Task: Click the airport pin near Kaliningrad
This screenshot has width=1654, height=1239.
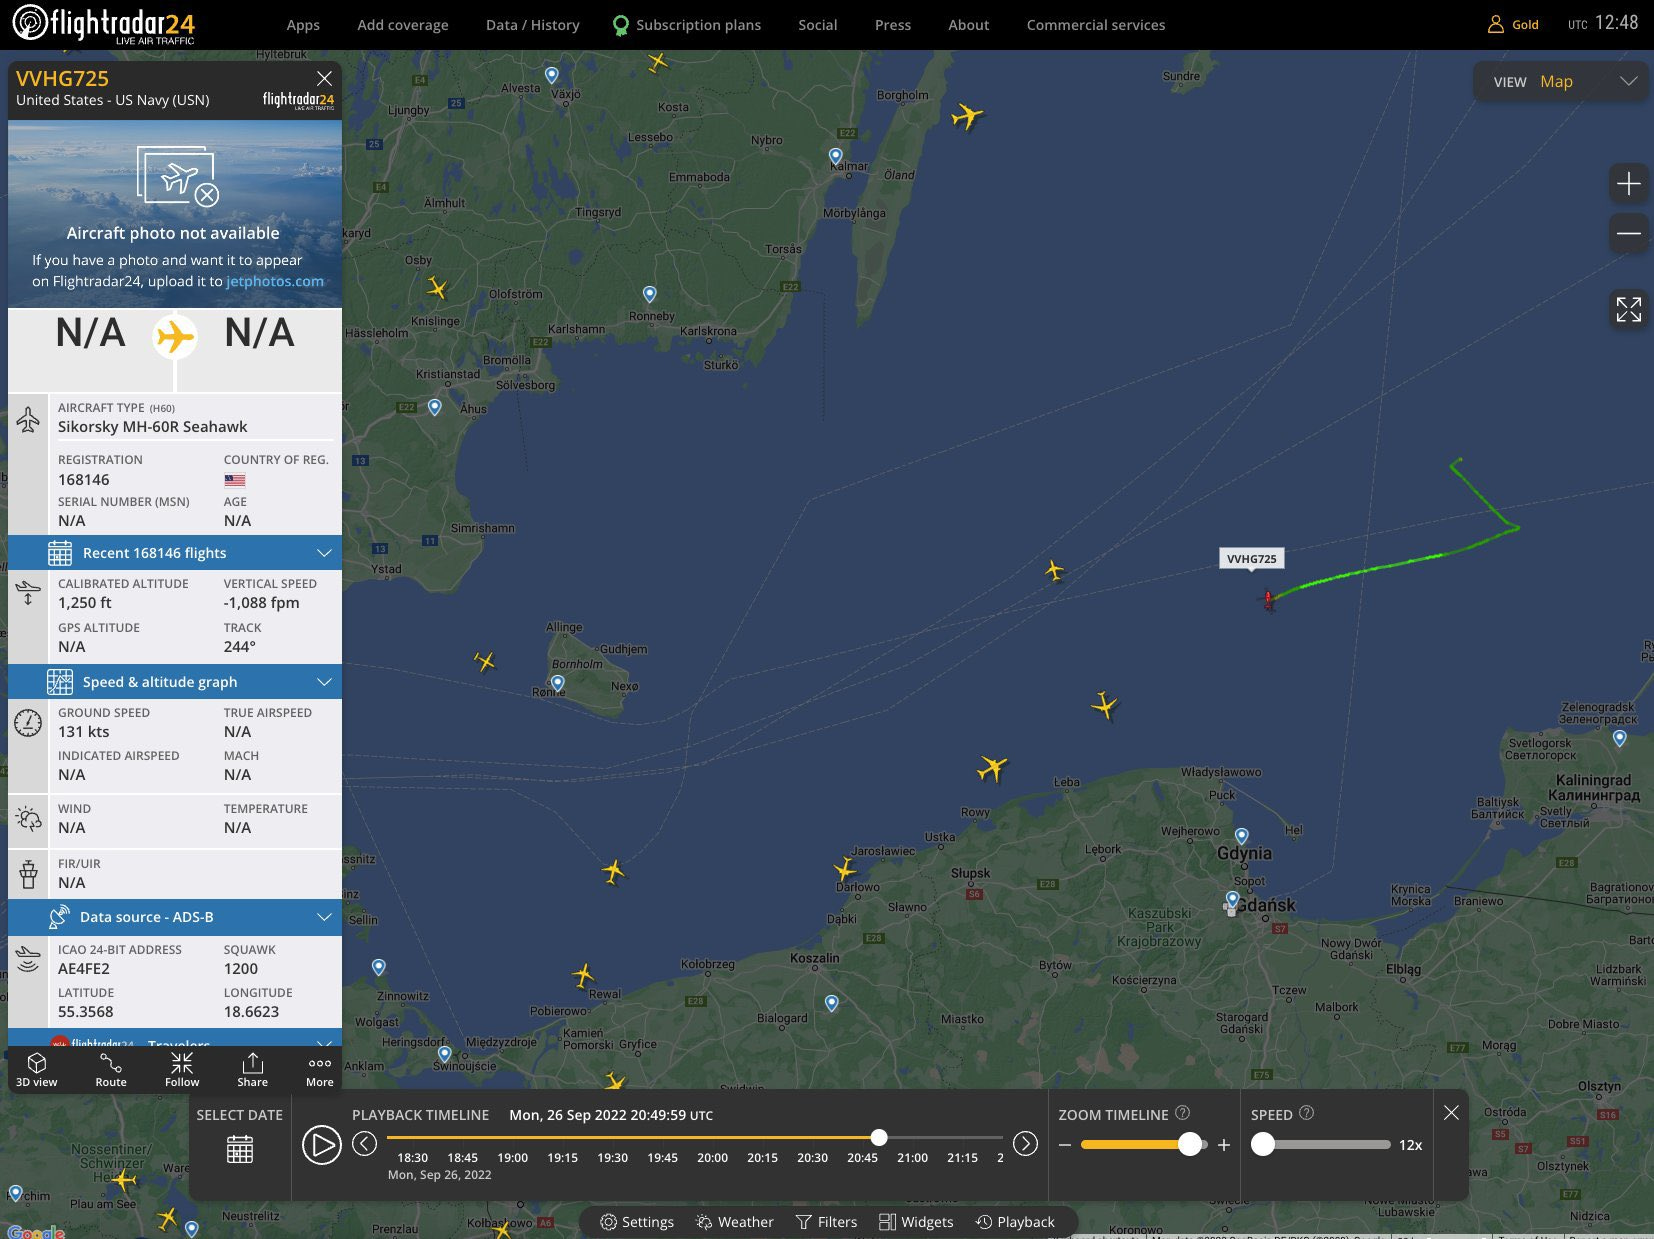Action: point(1620,739)
